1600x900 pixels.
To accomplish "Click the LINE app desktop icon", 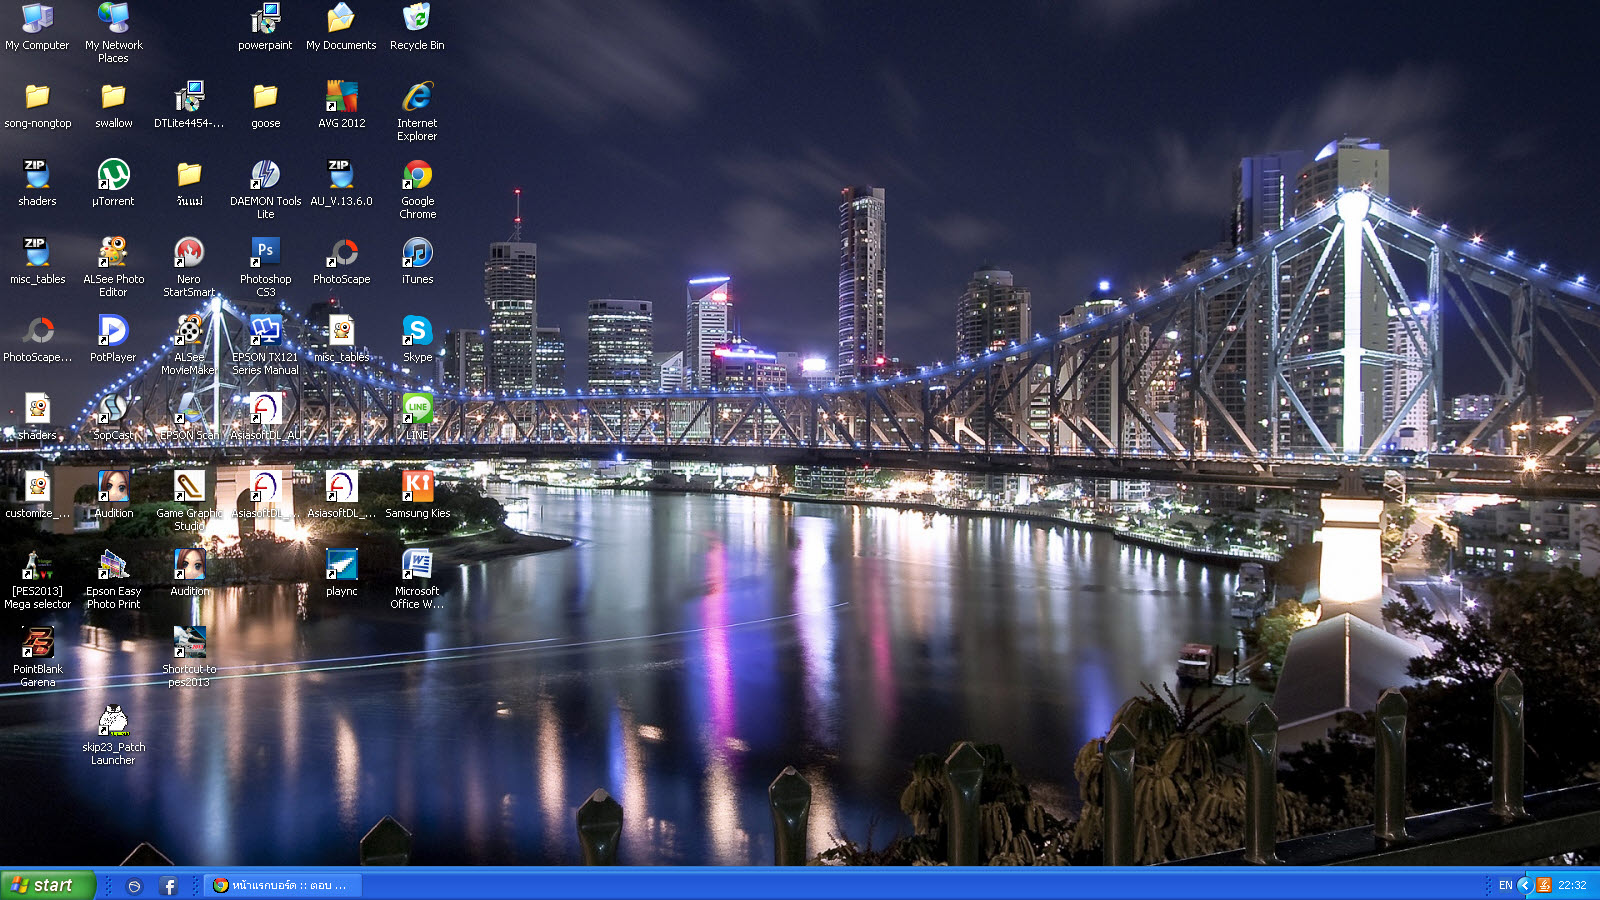I will (x=417, y=409).
